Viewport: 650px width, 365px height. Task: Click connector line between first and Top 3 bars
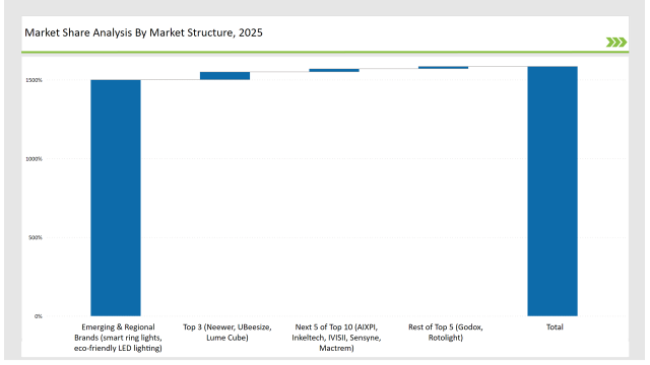170,80
